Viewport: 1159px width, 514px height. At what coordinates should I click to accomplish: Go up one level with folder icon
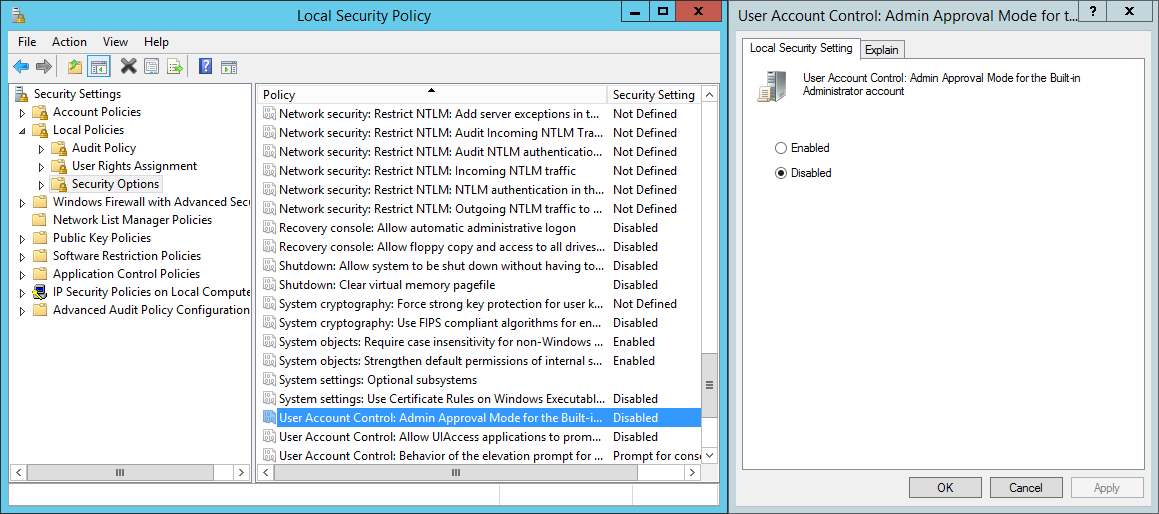pos(75,67)
